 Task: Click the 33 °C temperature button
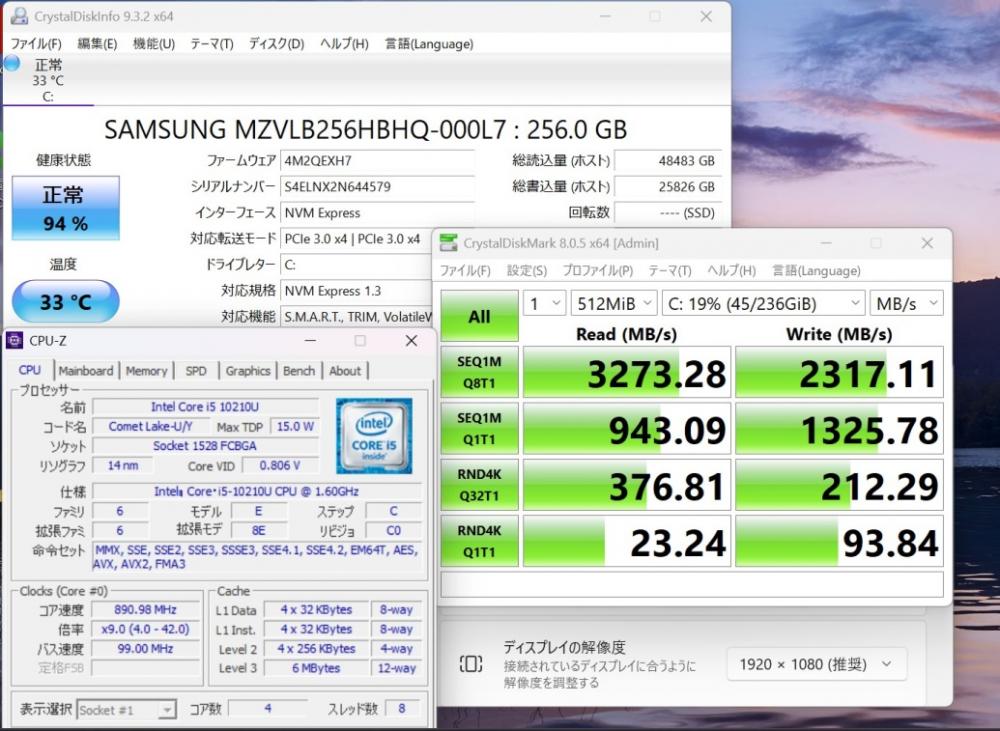click(66, 301)
